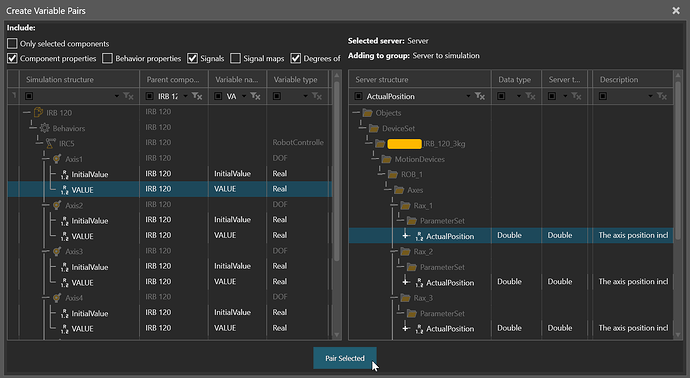Open Variable type filter dropdown arrow
Screen dimensions: 690x378
point(305,96)
